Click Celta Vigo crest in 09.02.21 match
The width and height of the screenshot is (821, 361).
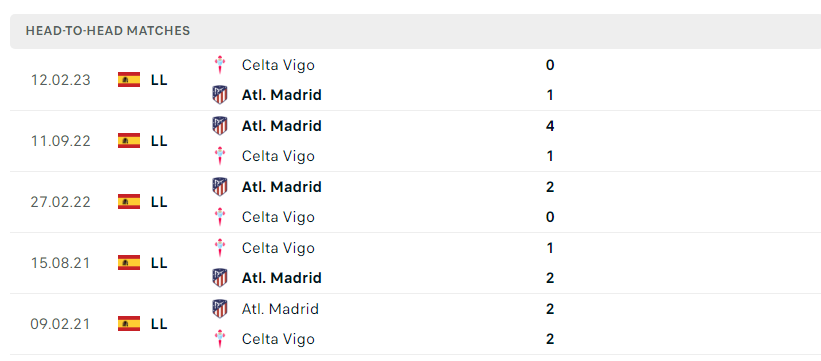(x=220, y=339)
